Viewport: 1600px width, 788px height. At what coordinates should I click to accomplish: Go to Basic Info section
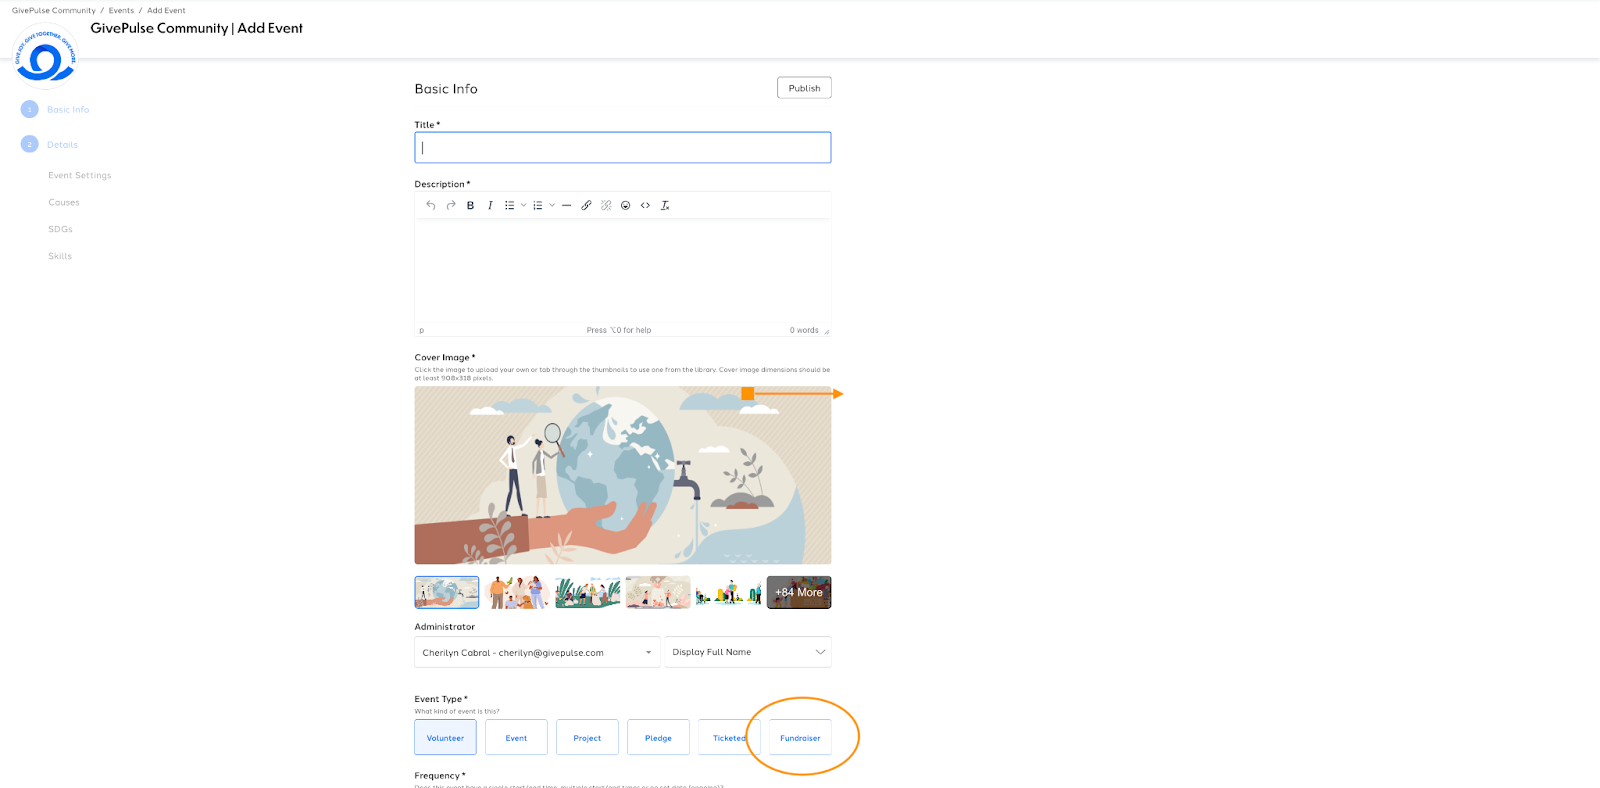(x=68, y=110)
